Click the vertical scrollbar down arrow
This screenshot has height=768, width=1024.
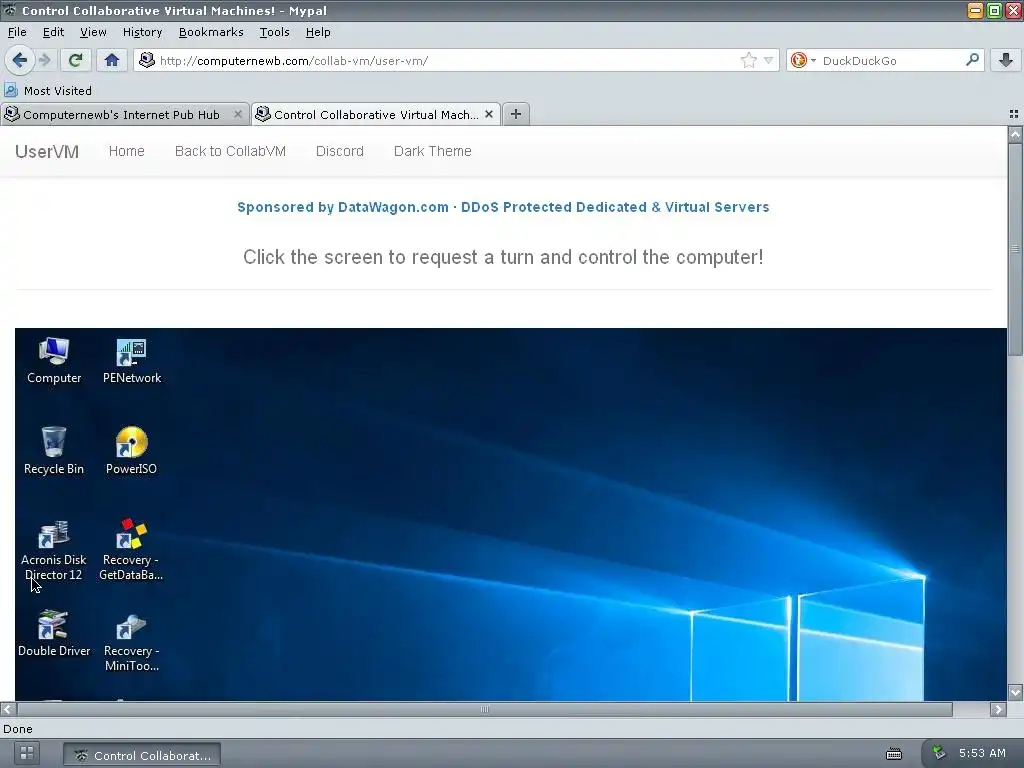pos(1015,692)
